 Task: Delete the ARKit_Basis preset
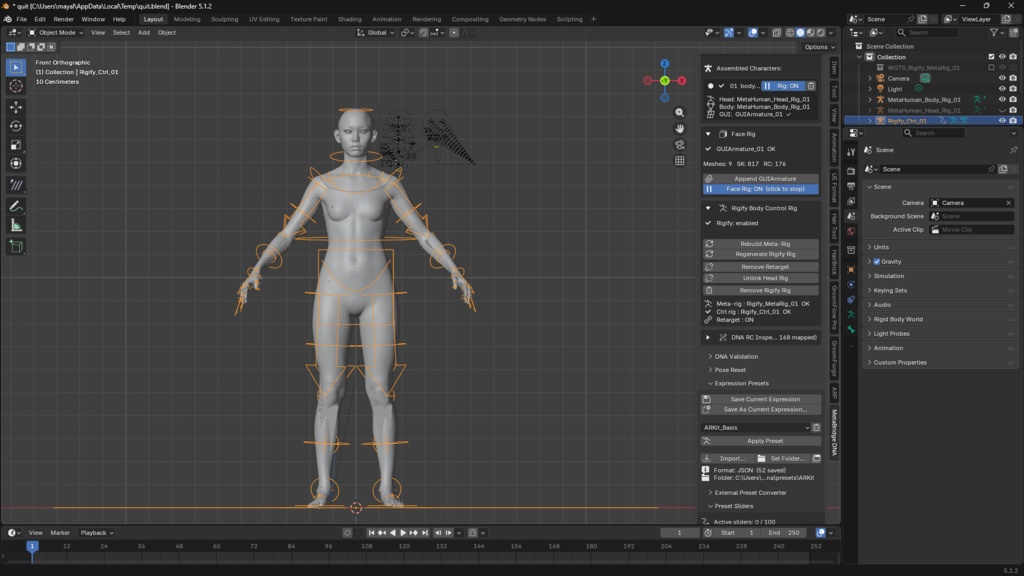tap(816, 428)
